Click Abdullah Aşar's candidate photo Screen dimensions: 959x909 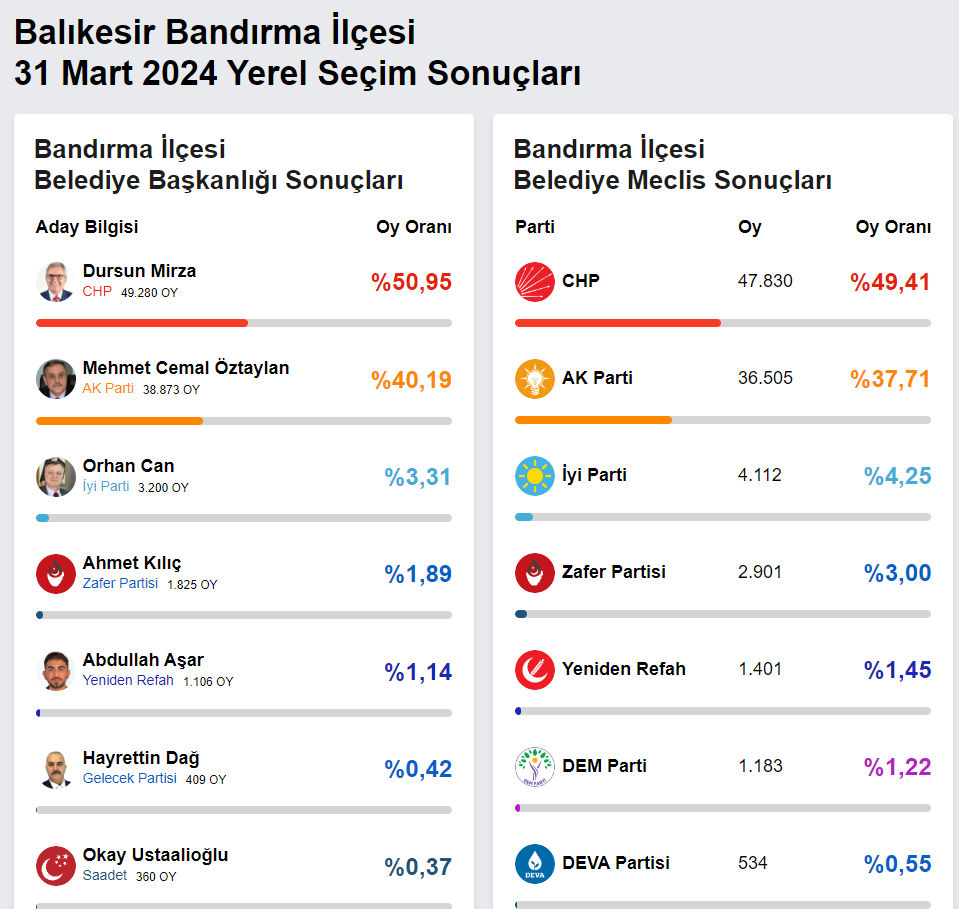click(56, 671)
